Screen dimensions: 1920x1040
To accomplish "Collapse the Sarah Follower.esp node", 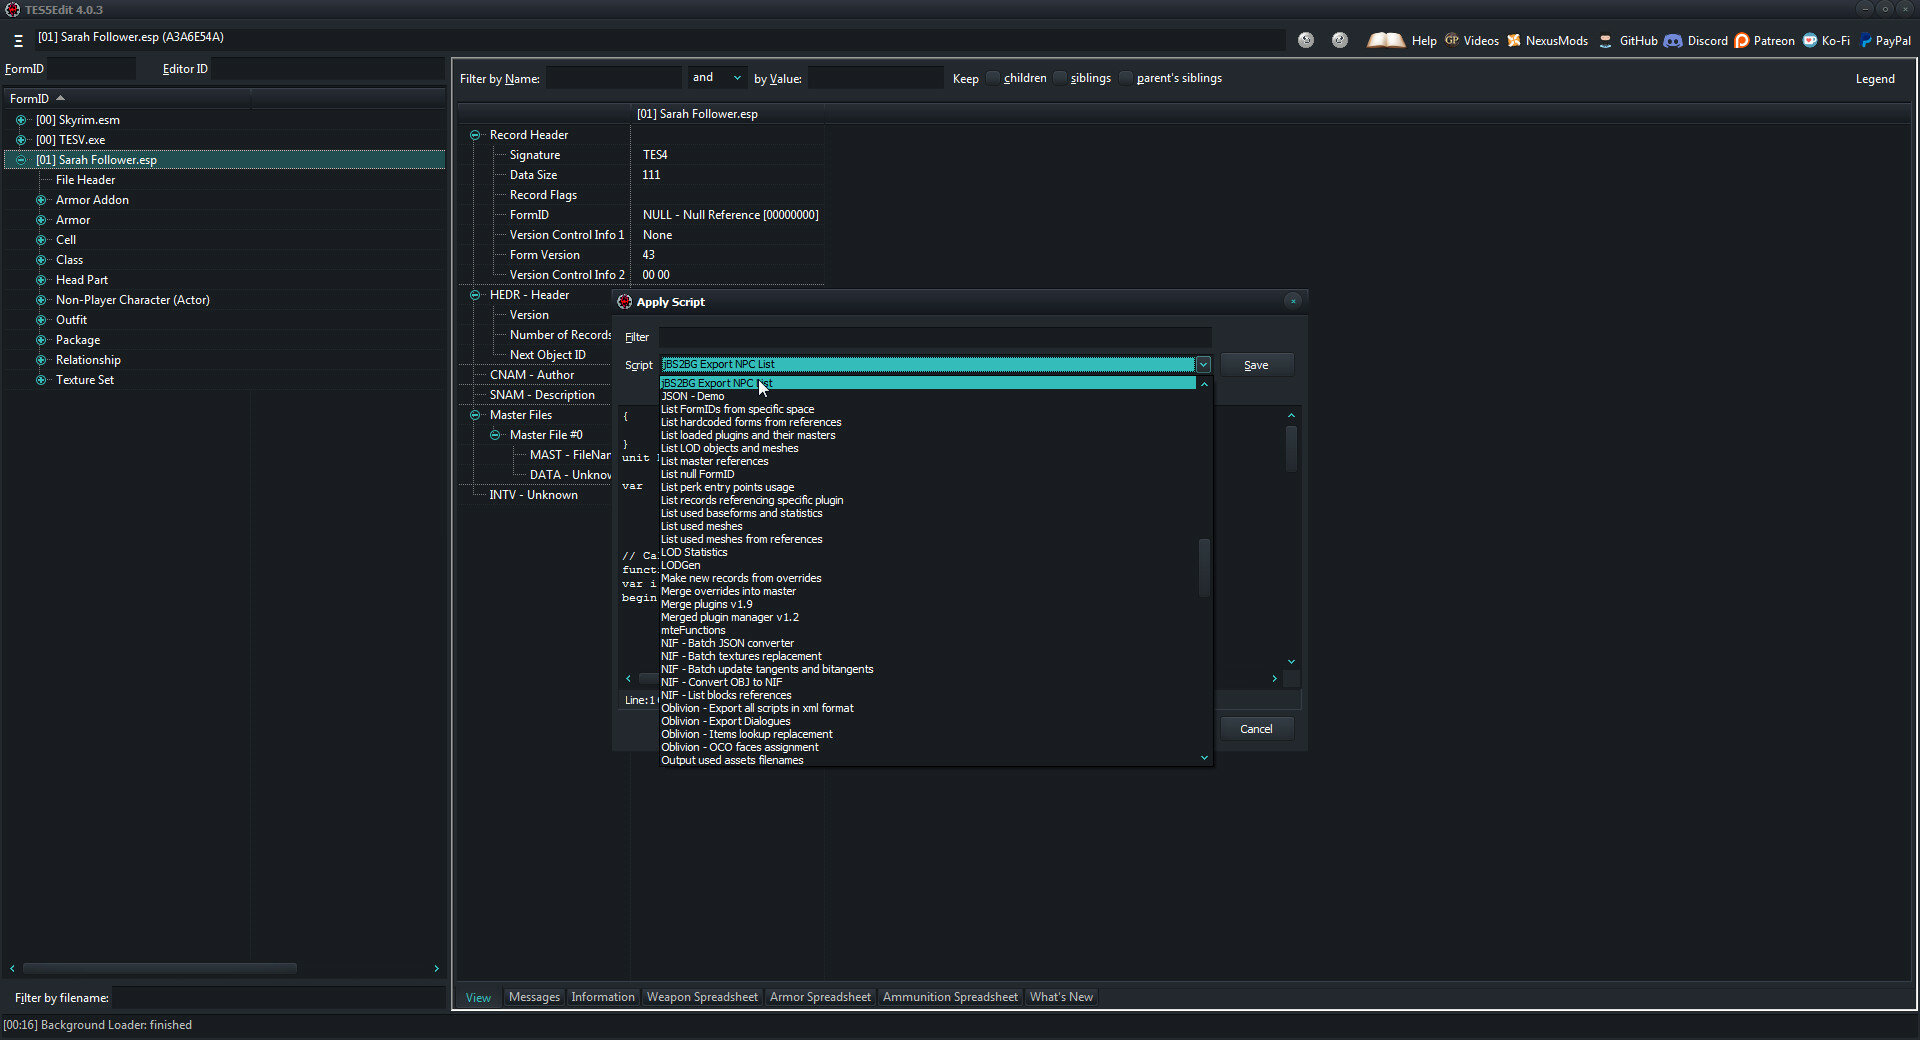I will click(x=21, y=160).
